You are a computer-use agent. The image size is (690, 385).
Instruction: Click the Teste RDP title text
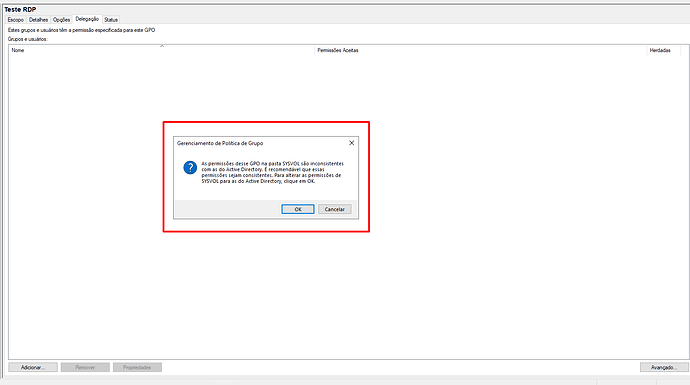click(x=20, y=9)
